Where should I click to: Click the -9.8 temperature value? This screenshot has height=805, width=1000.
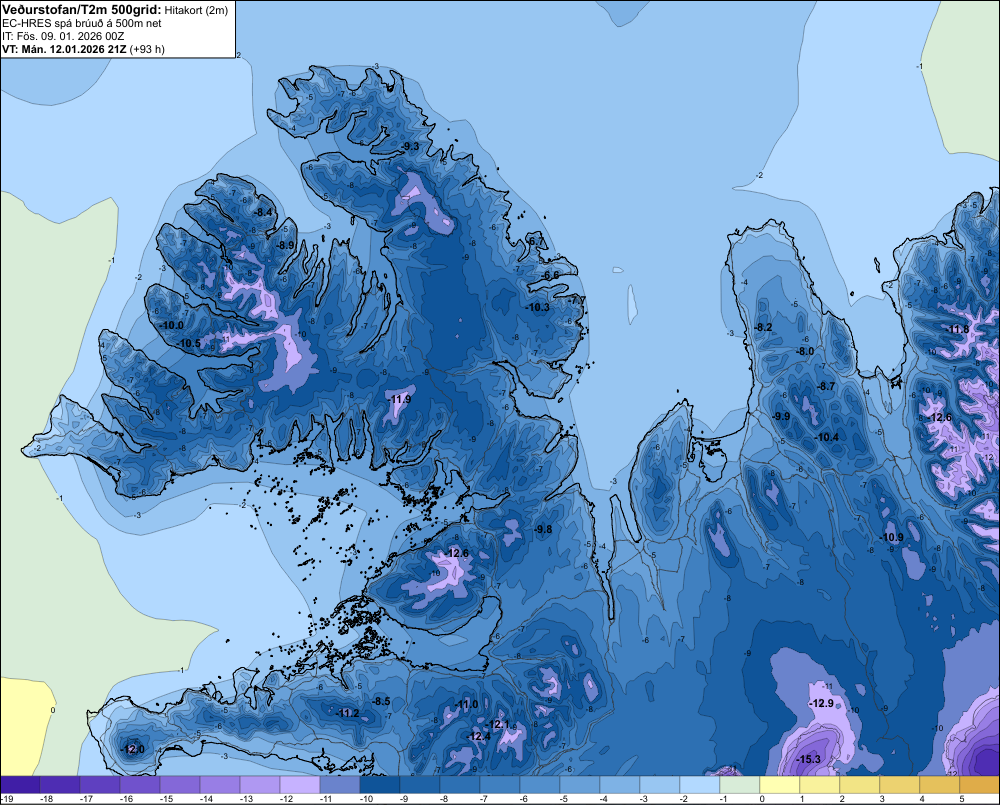[x=543, y=529]
